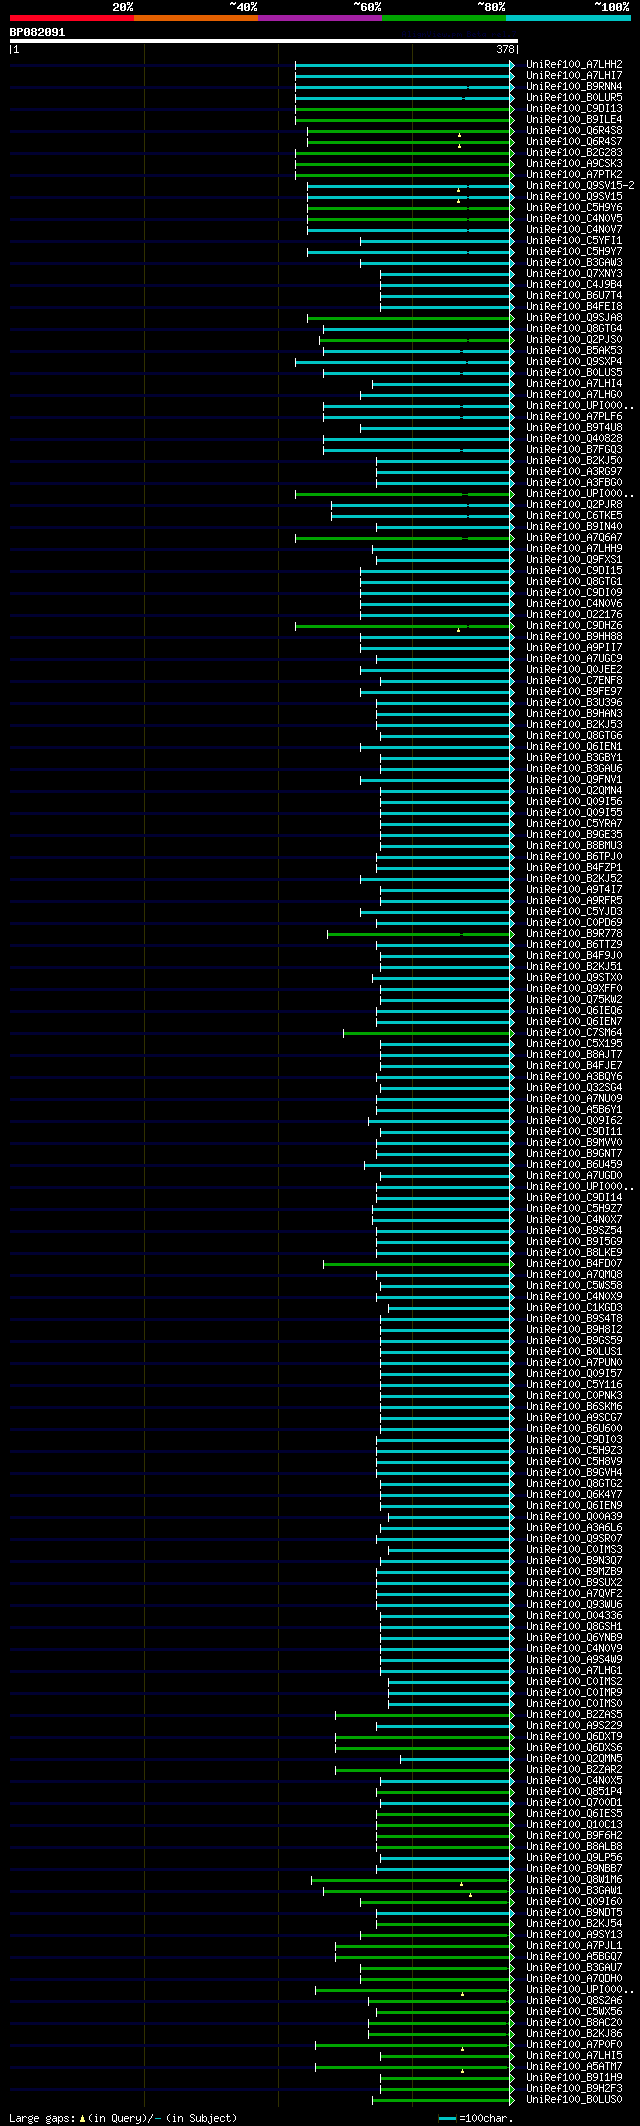
Task: Click the yellow gap marker on the C9DHZ6 row
Action: click(x=459, y=629)
